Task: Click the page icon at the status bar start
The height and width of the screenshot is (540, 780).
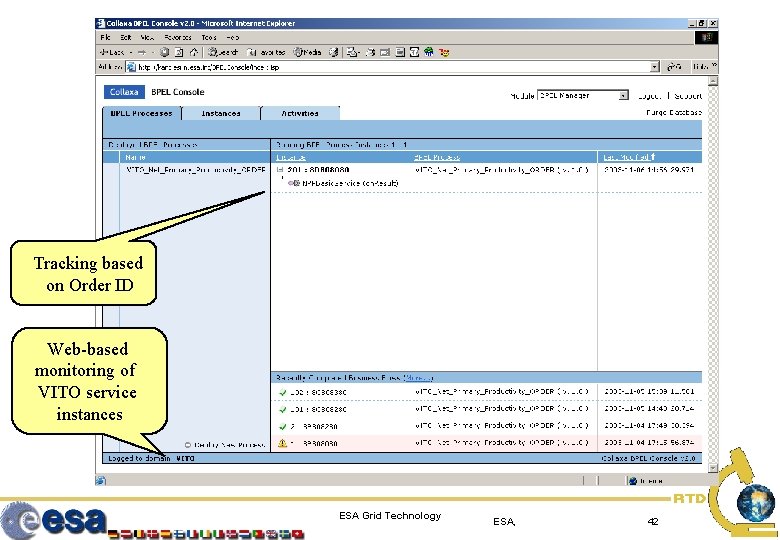Action: click(x=100, y=480)
